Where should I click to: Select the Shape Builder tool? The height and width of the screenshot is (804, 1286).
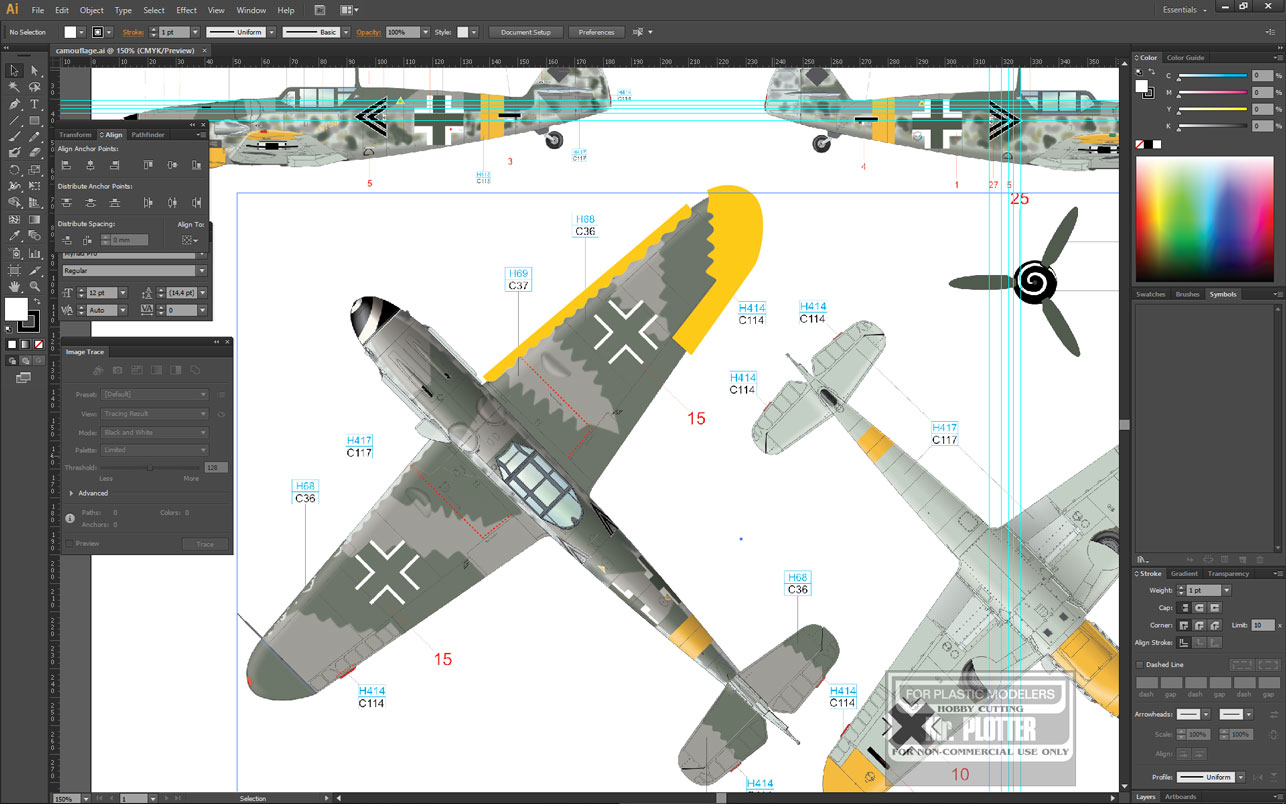click(x=15, y=203)
